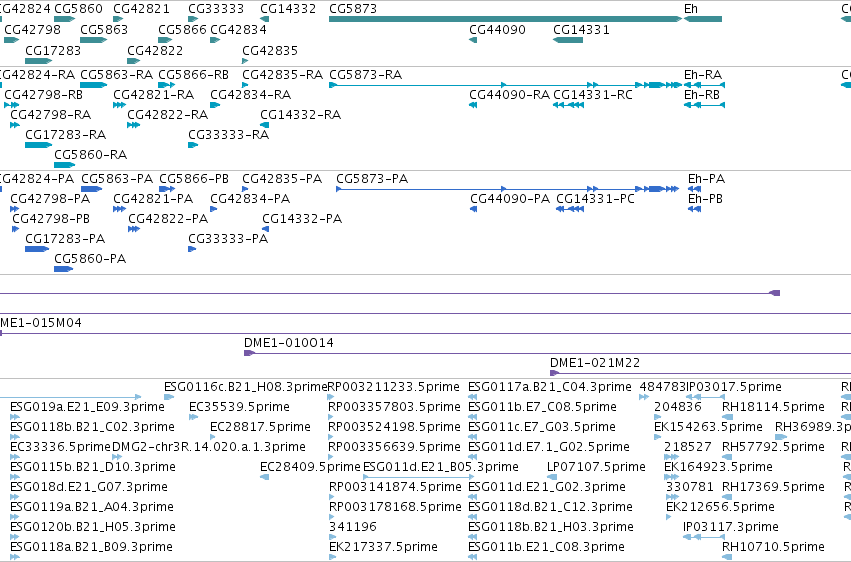
Task: Select the EC28409.5prime EST label
Action: 310,467
